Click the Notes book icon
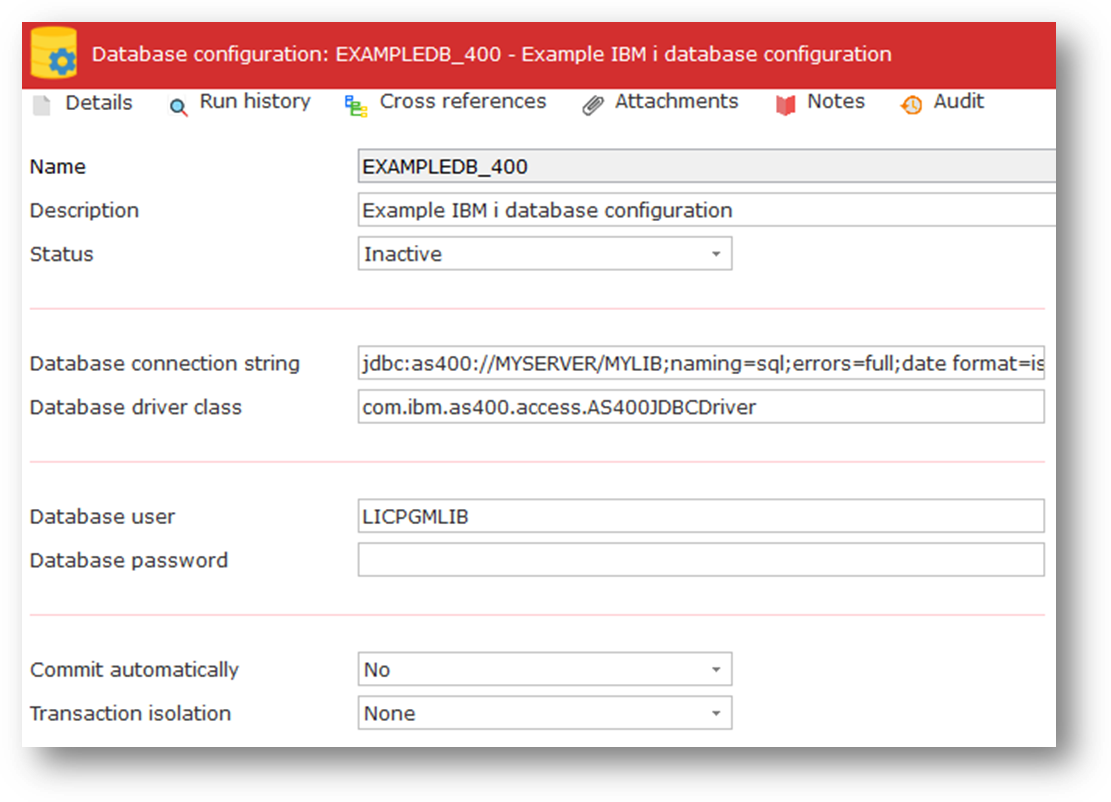1111x802 pixels. pos(786,105)
